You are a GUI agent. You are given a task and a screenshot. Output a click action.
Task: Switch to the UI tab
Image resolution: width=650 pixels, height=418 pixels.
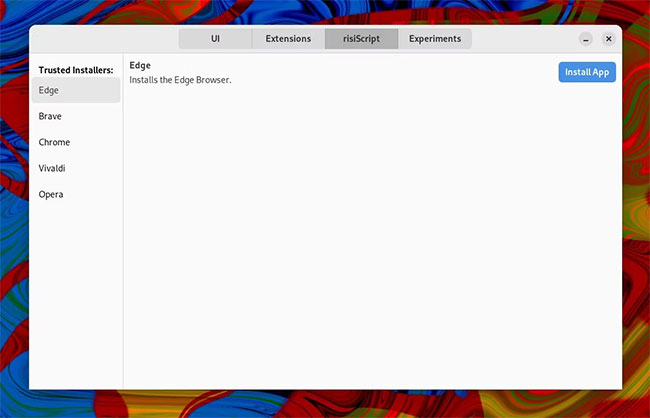[215, 39]
